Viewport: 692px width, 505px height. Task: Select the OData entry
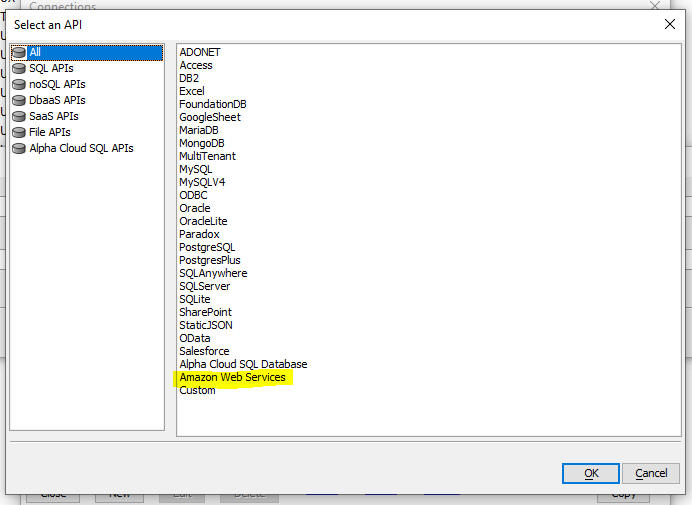(195, 339)
